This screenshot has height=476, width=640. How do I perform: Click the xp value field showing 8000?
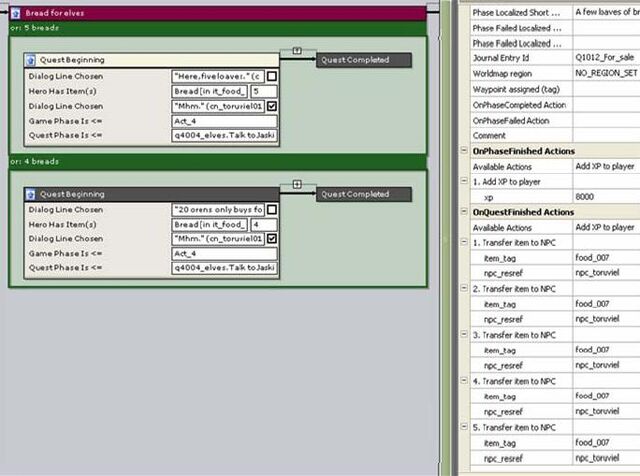(607, 197)
